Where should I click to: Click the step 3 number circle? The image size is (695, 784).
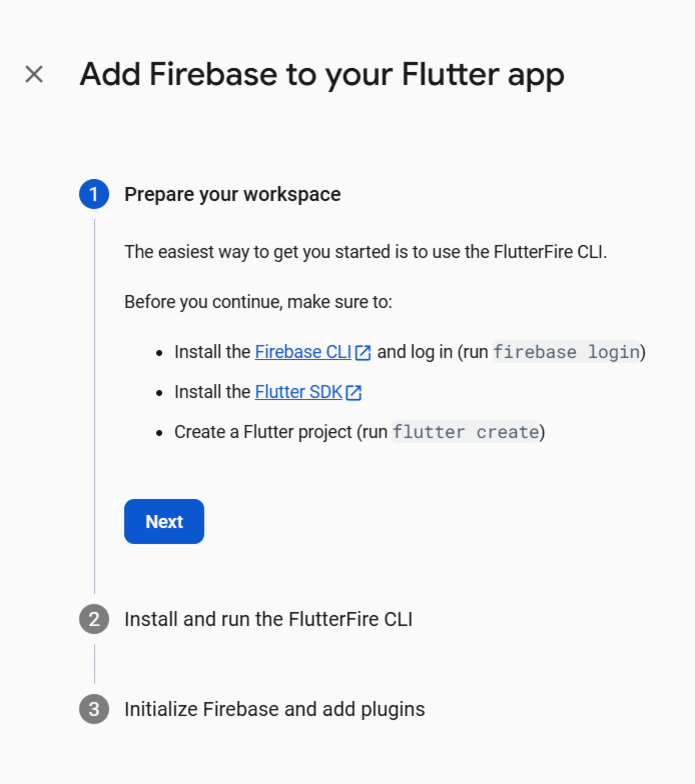tap(94, 709)
